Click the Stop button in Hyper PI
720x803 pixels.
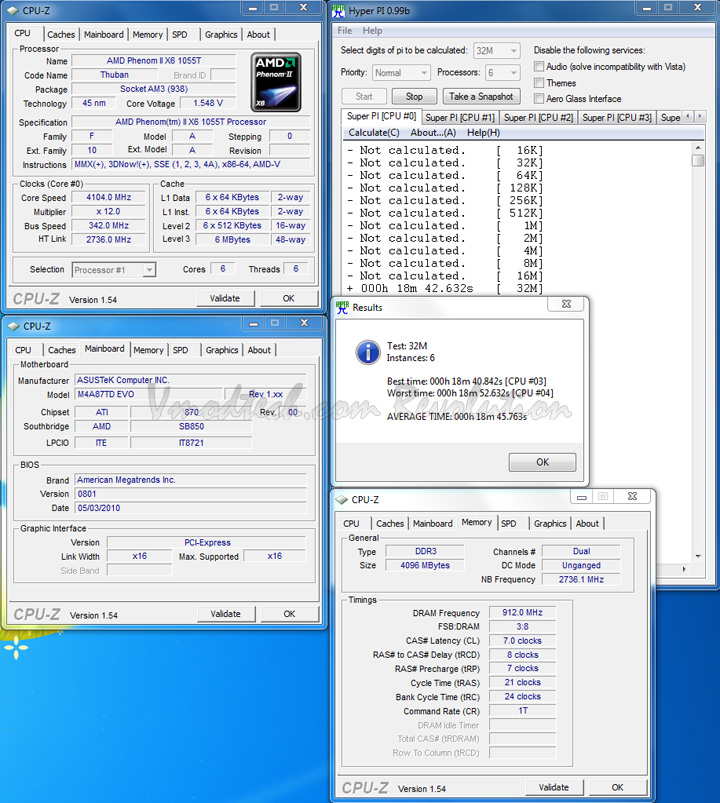pos(414,96)
